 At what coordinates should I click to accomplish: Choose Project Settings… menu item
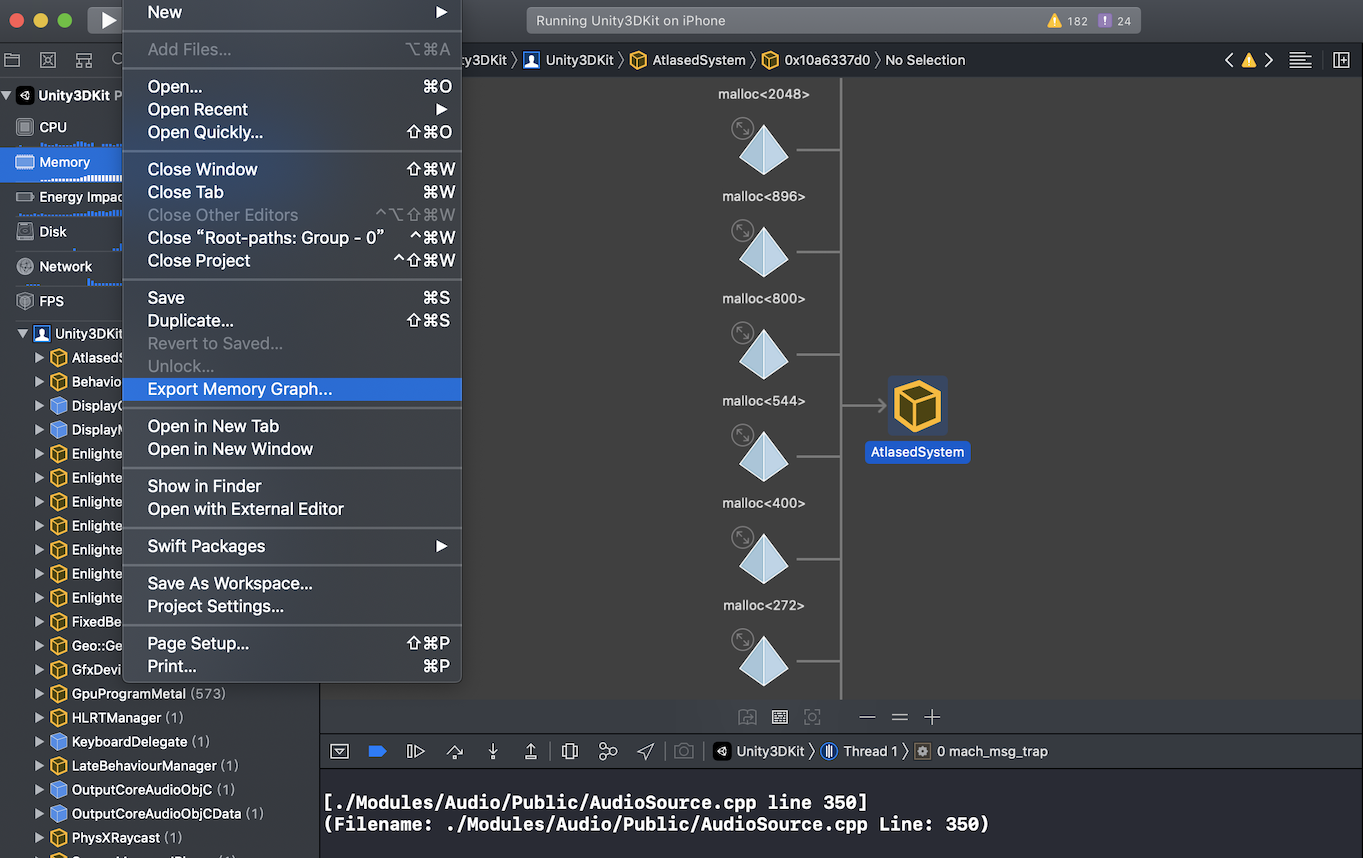coord(292,606)
